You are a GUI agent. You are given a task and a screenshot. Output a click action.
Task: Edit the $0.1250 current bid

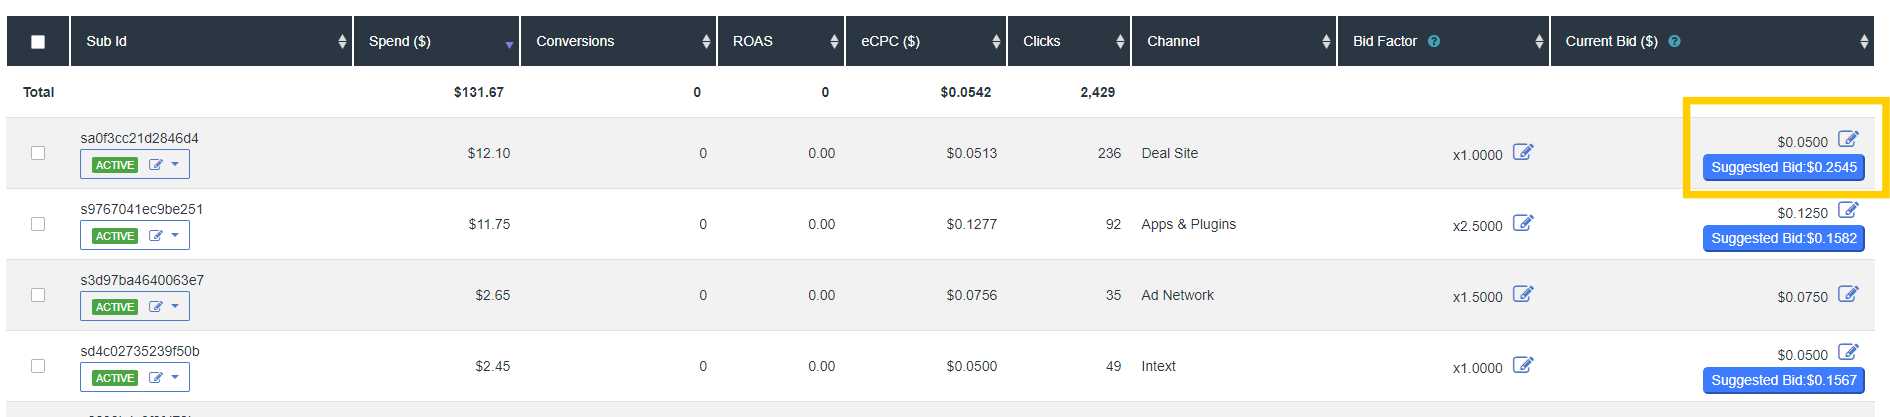[1848, 210]
